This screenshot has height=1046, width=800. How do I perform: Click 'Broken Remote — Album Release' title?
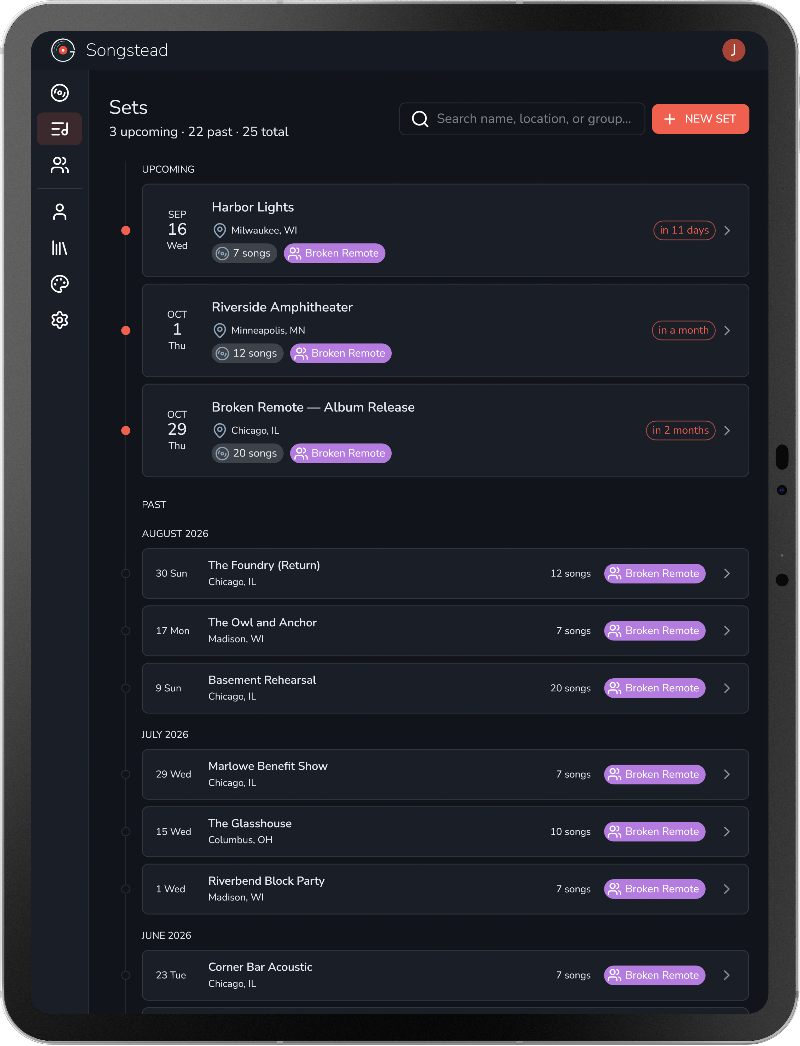pos(313,408)
